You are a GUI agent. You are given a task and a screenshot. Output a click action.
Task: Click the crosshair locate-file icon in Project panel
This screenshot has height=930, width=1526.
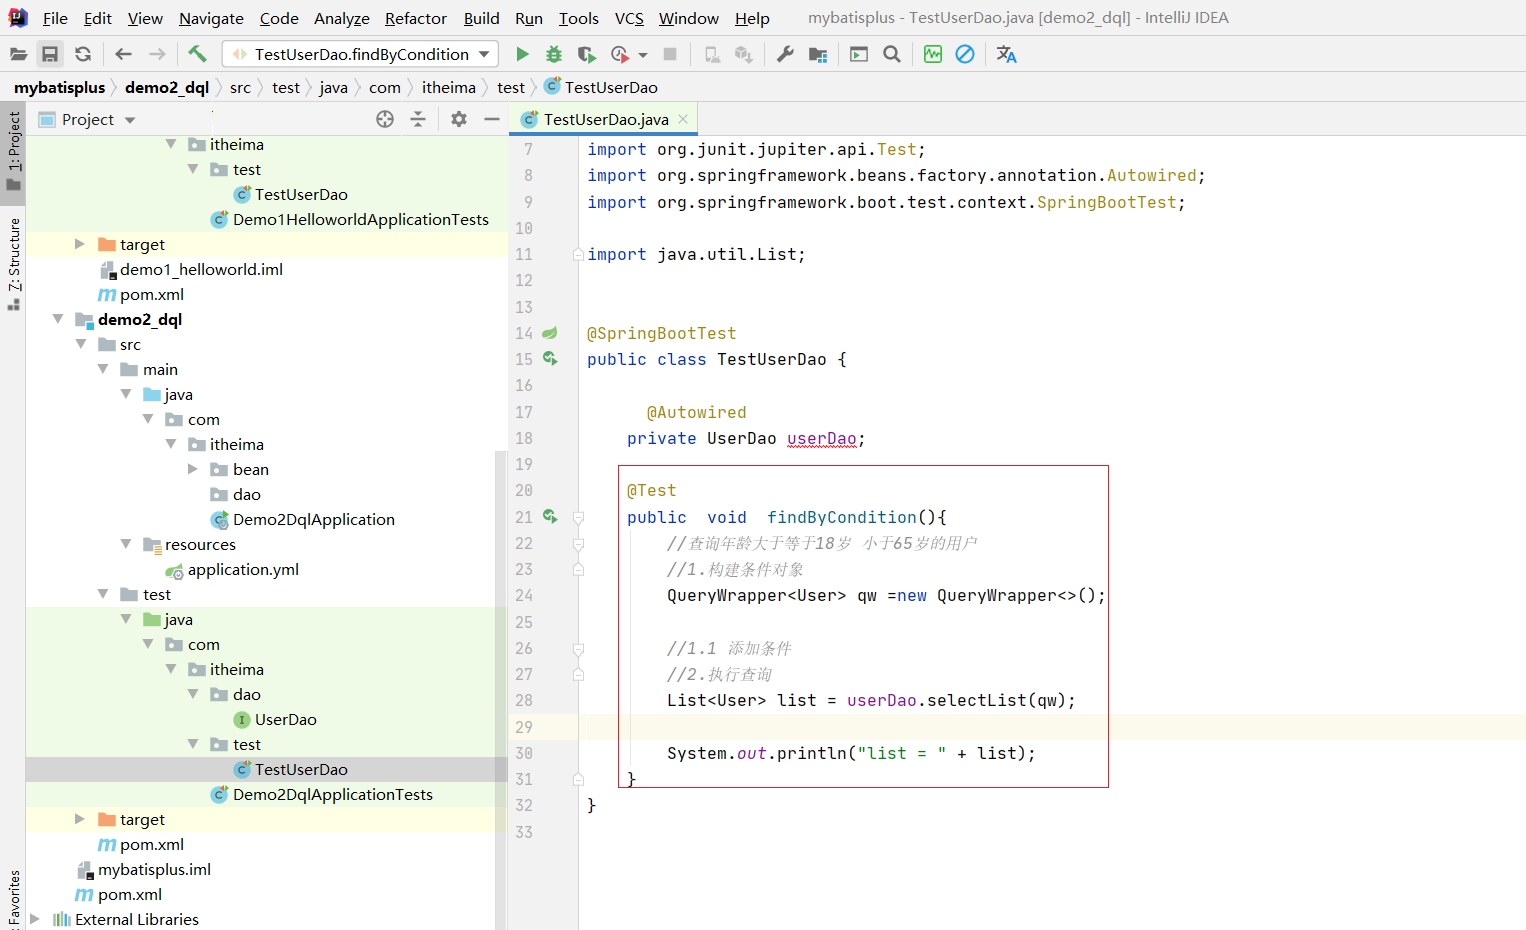pos(385,120)
